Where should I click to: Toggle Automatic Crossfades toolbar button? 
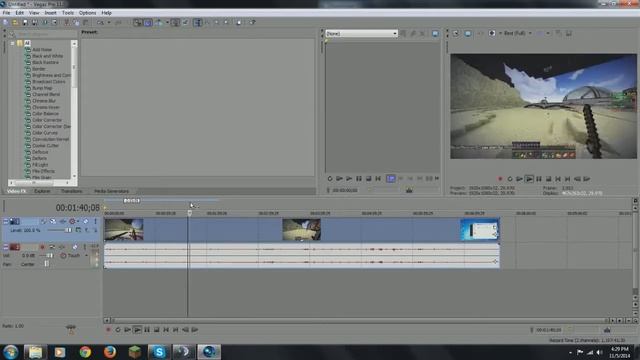click(x=148, y=22)
